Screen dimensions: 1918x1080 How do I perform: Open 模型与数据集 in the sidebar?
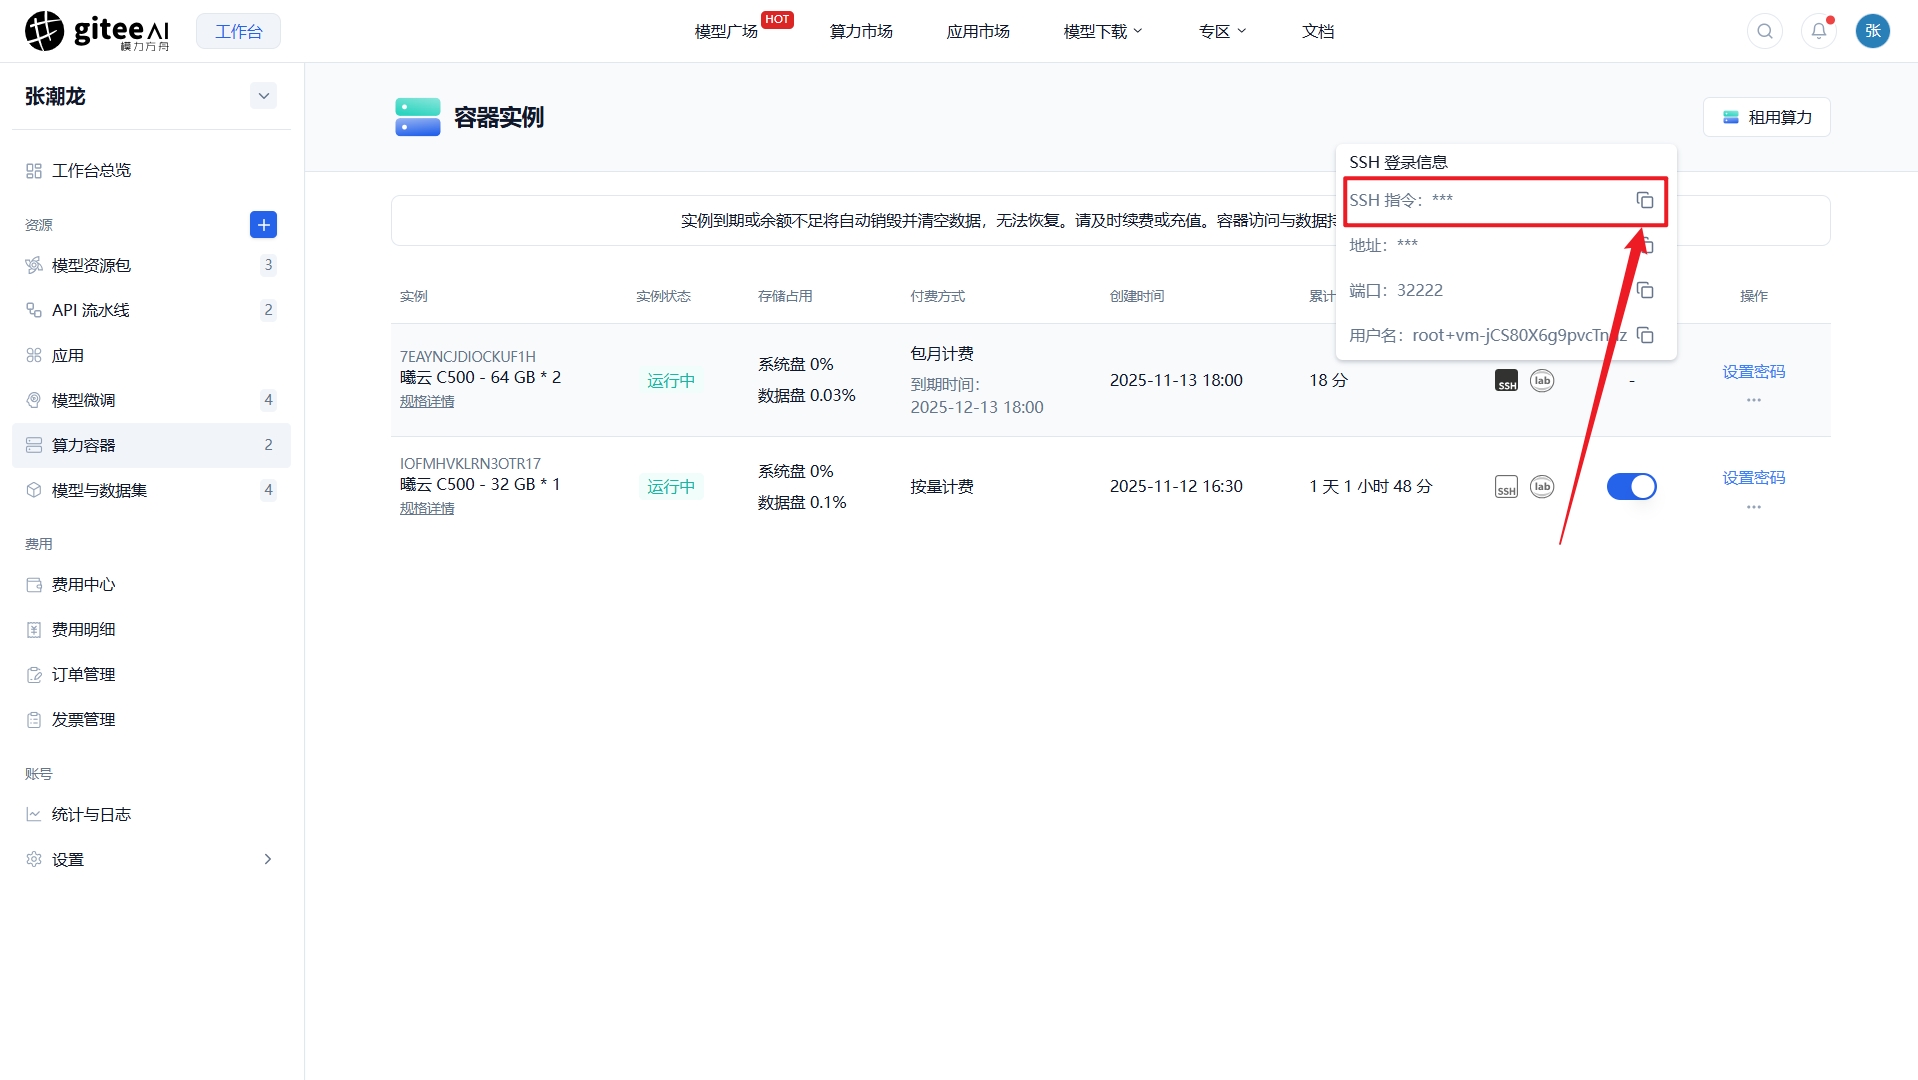(151, 490)
